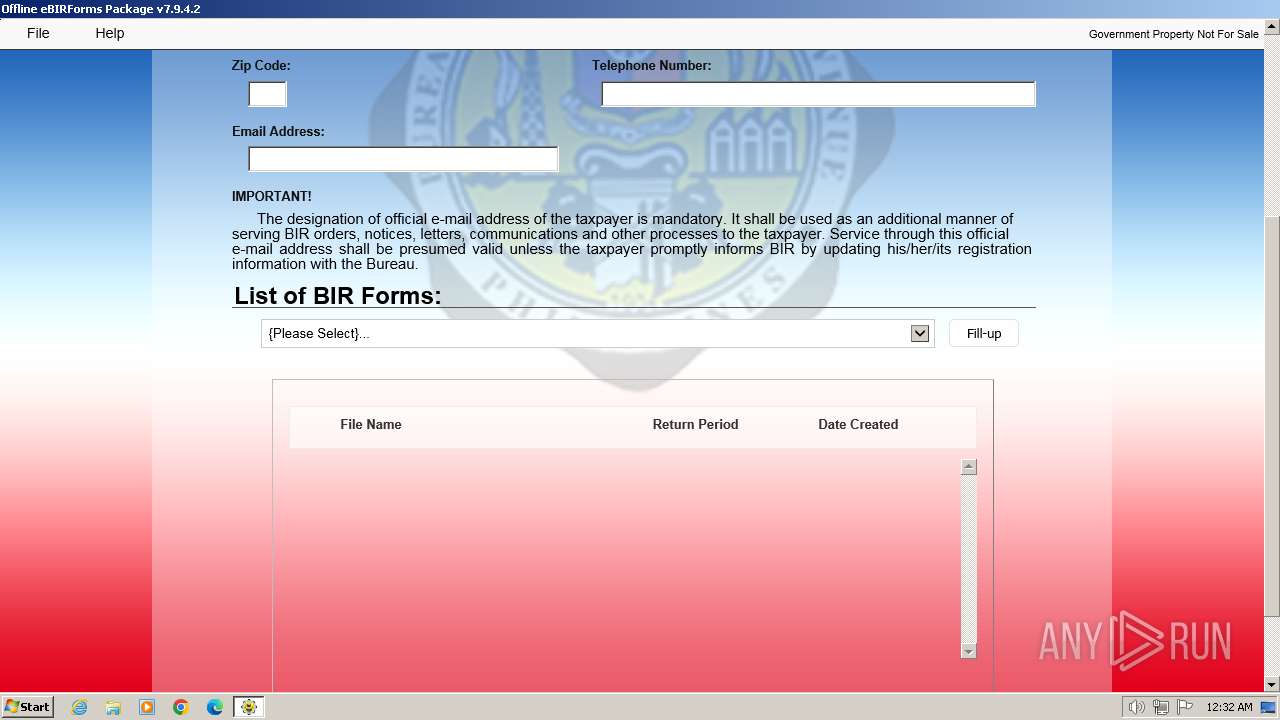Click the desktop peek tray icon
Screen dimensions: 1280x720
(1268, 707)
